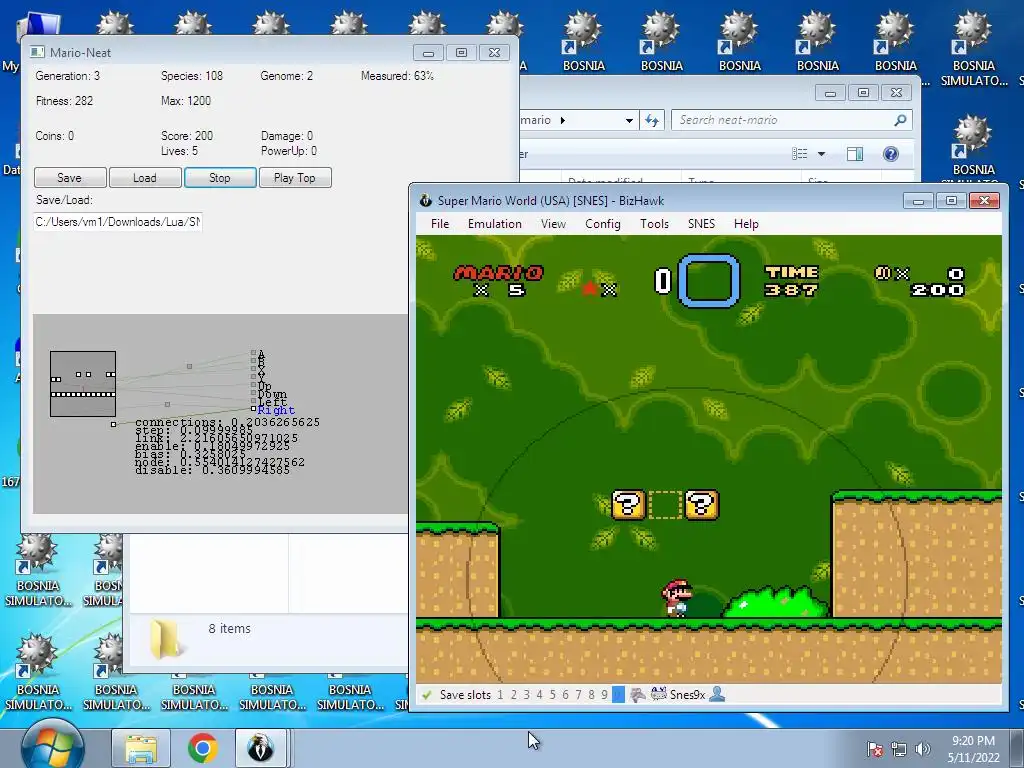The height and width of the screenshot is (768, 1024).
Task: Select save slot 5 in BizHawk
Action: tap(552, 695)
